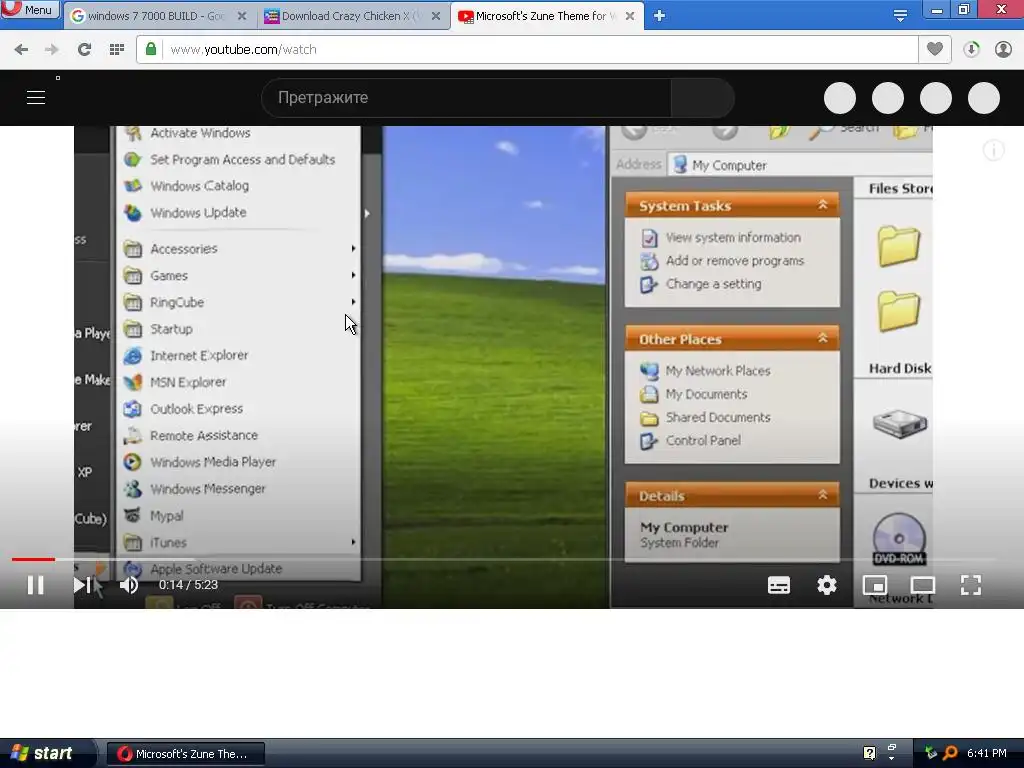
Task: Reload the current page
Action: coord(84,50)
